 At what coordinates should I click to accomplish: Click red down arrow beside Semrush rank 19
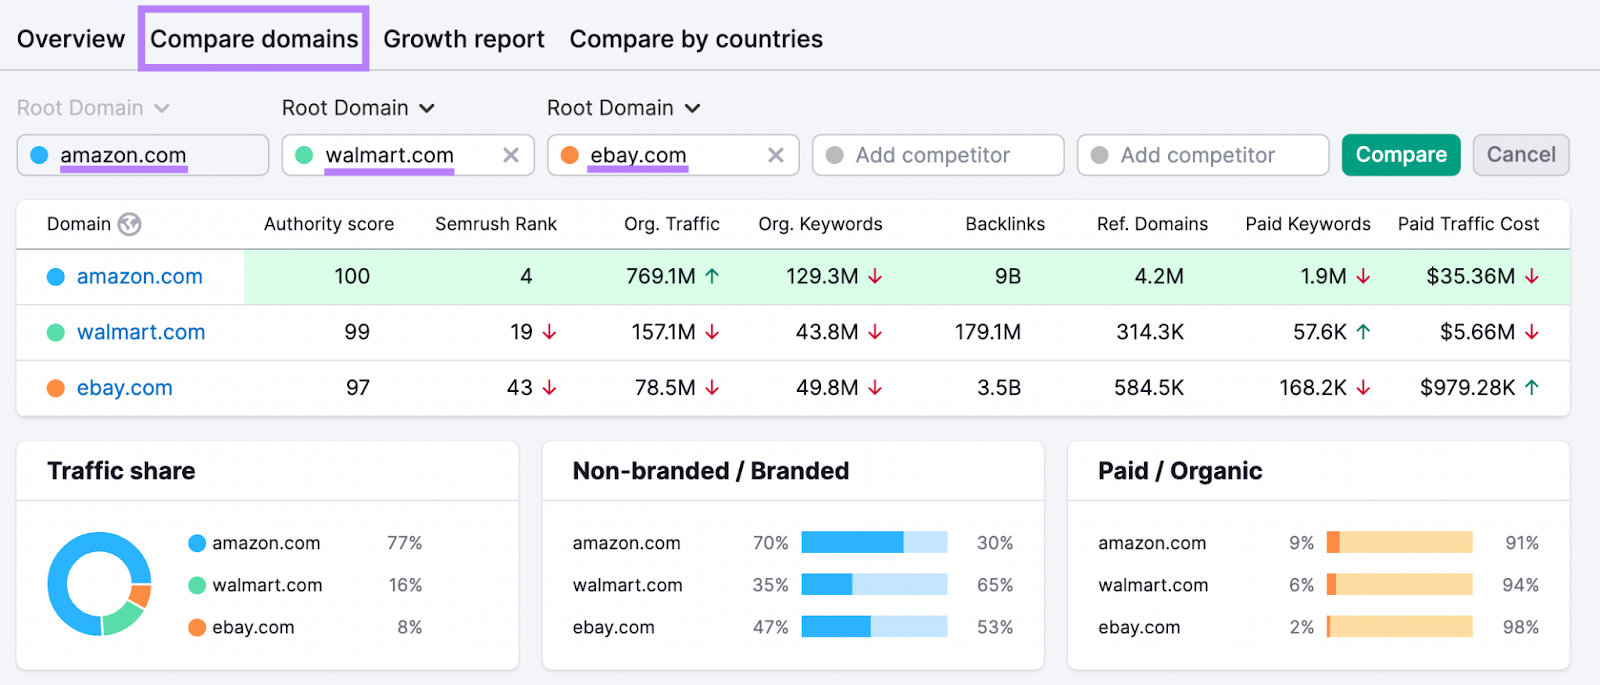click(549, 332)
